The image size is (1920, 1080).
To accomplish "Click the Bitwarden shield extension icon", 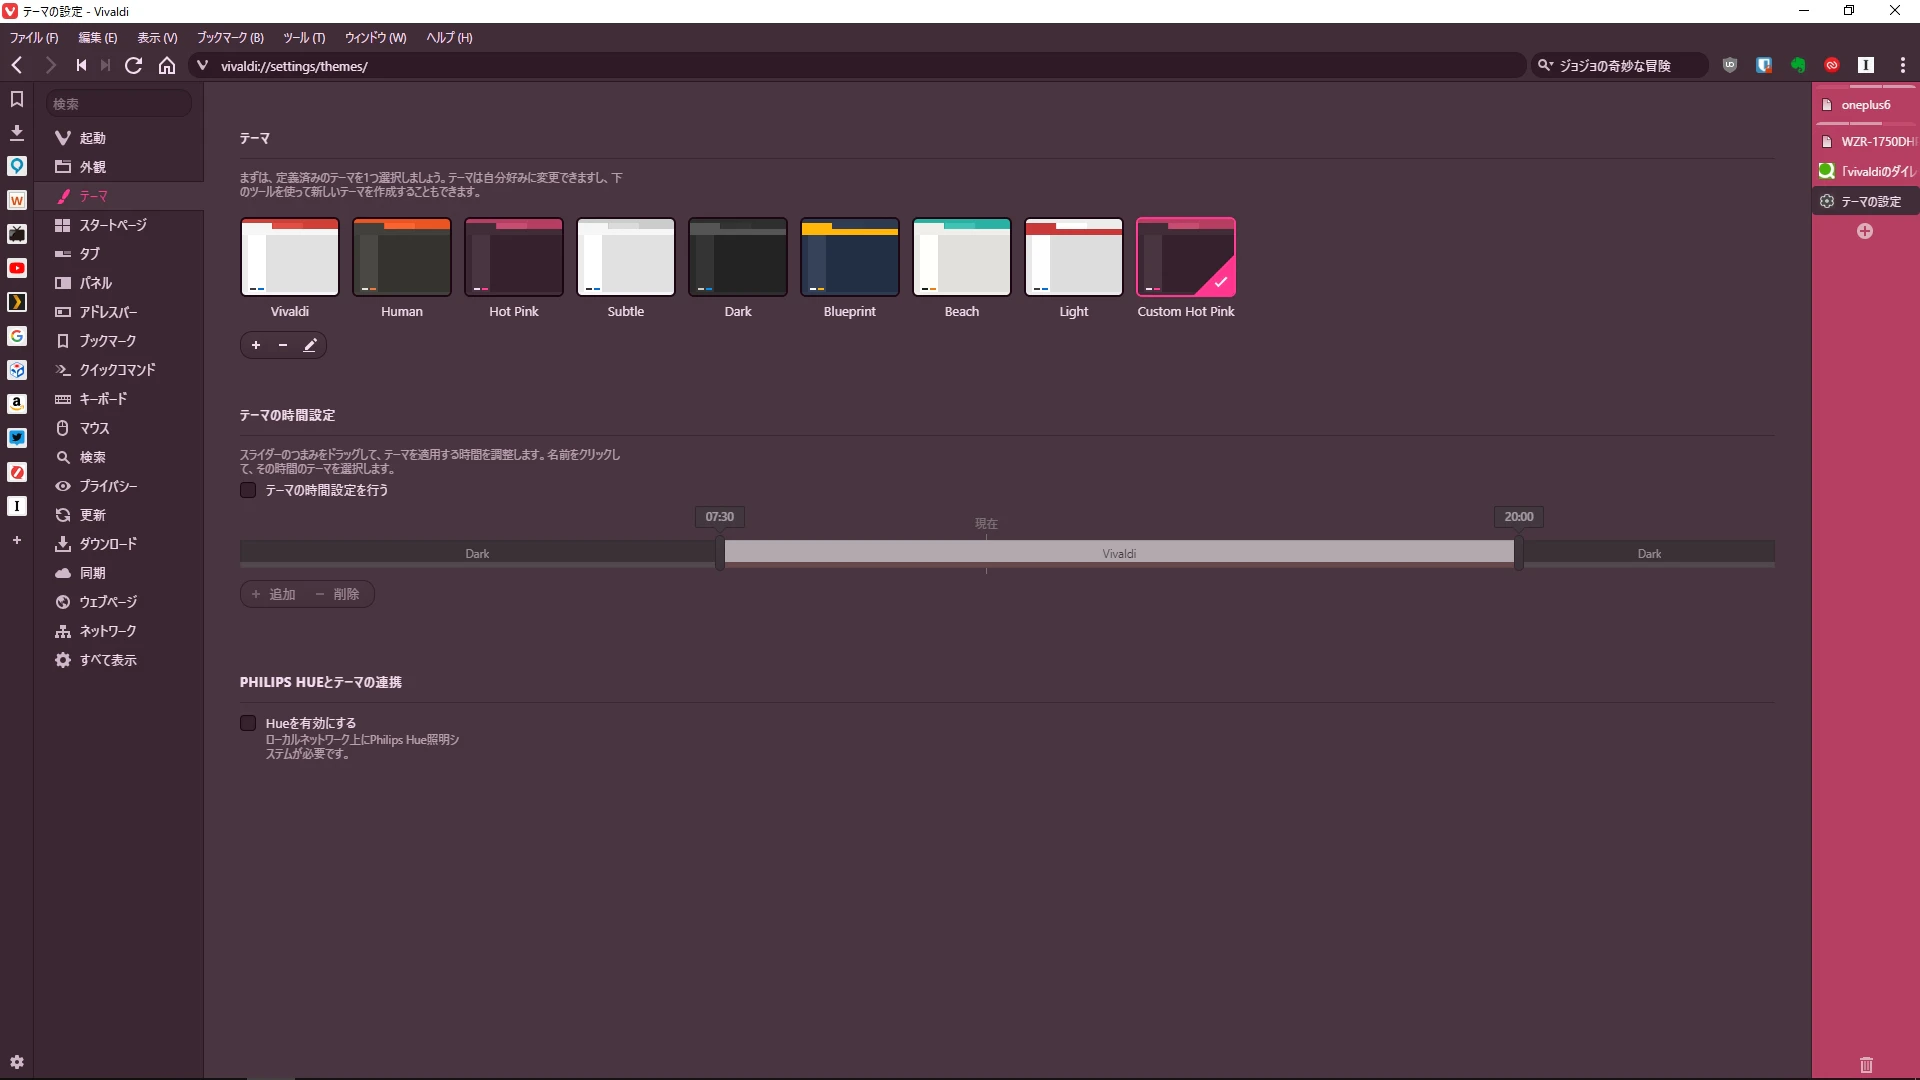I will coord(1764,65).
